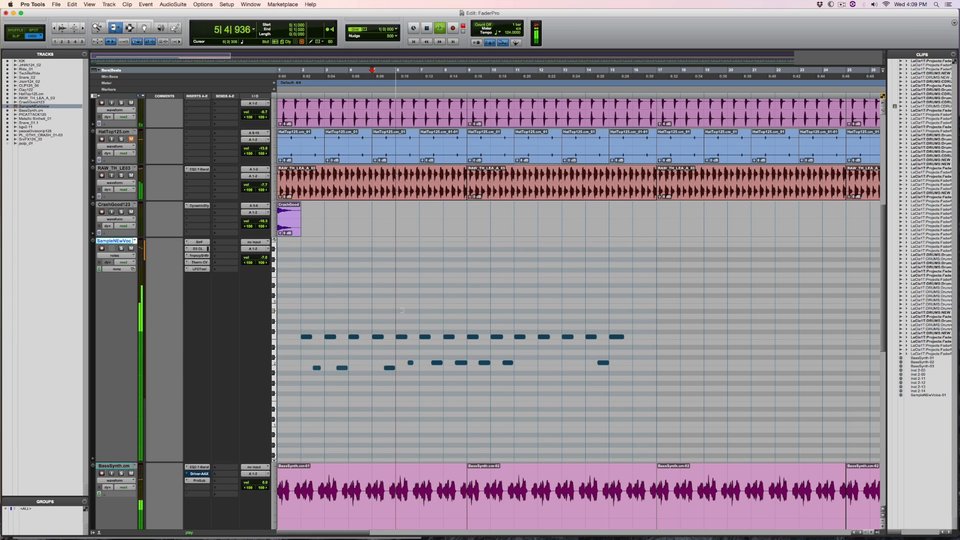The image size is (960, 540).
Task: Open the Setup menu
Action: (227, 4)
